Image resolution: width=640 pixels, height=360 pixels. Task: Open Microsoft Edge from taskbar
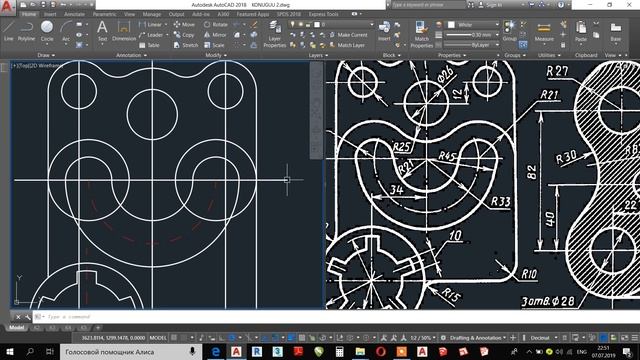pyautogui.click(x=216, y=351)
